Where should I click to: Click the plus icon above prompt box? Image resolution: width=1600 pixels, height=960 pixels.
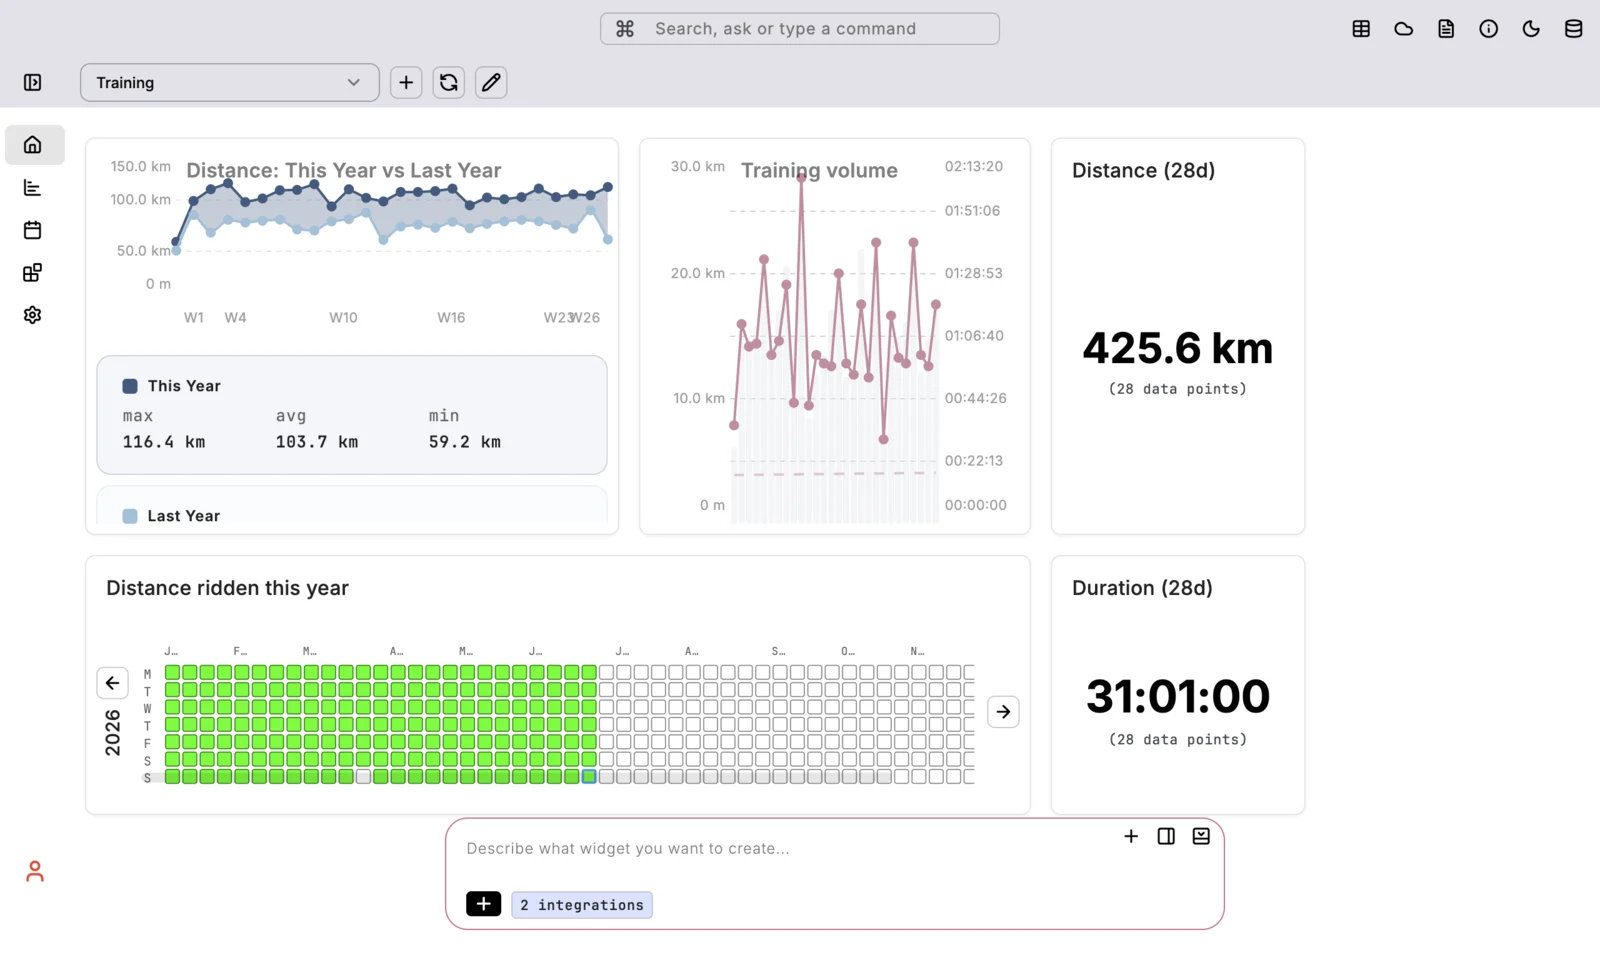(1131, 836)
